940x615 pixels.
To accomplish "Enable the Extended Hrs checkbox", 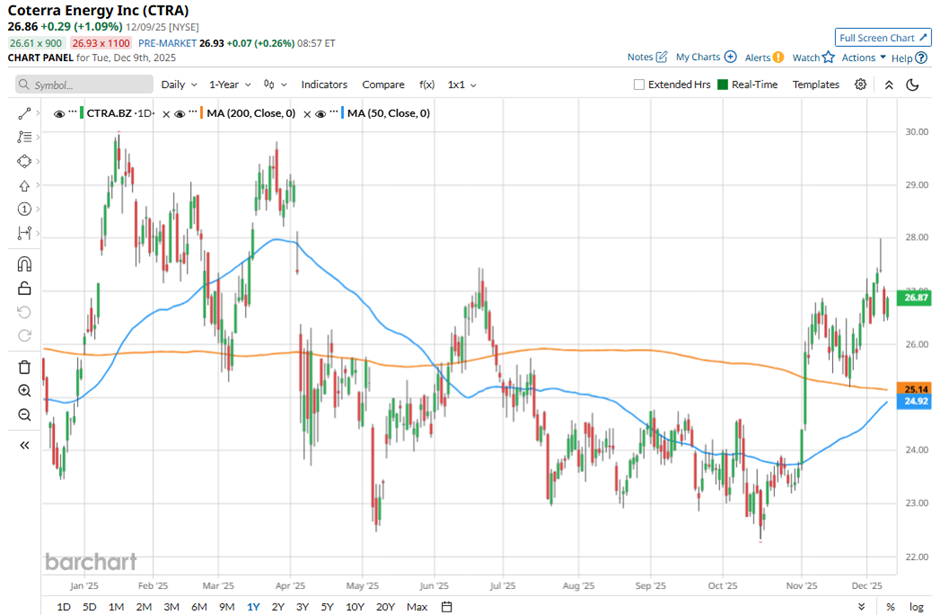I will [639, 85].
